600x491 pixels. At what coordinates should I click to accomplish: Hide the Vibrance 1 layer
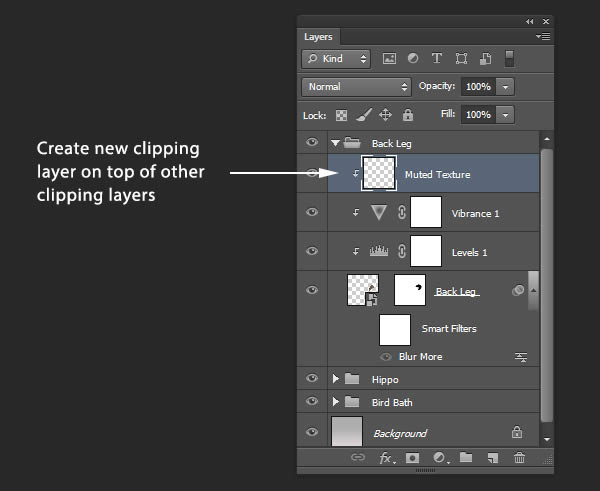(x=312, y=212)
